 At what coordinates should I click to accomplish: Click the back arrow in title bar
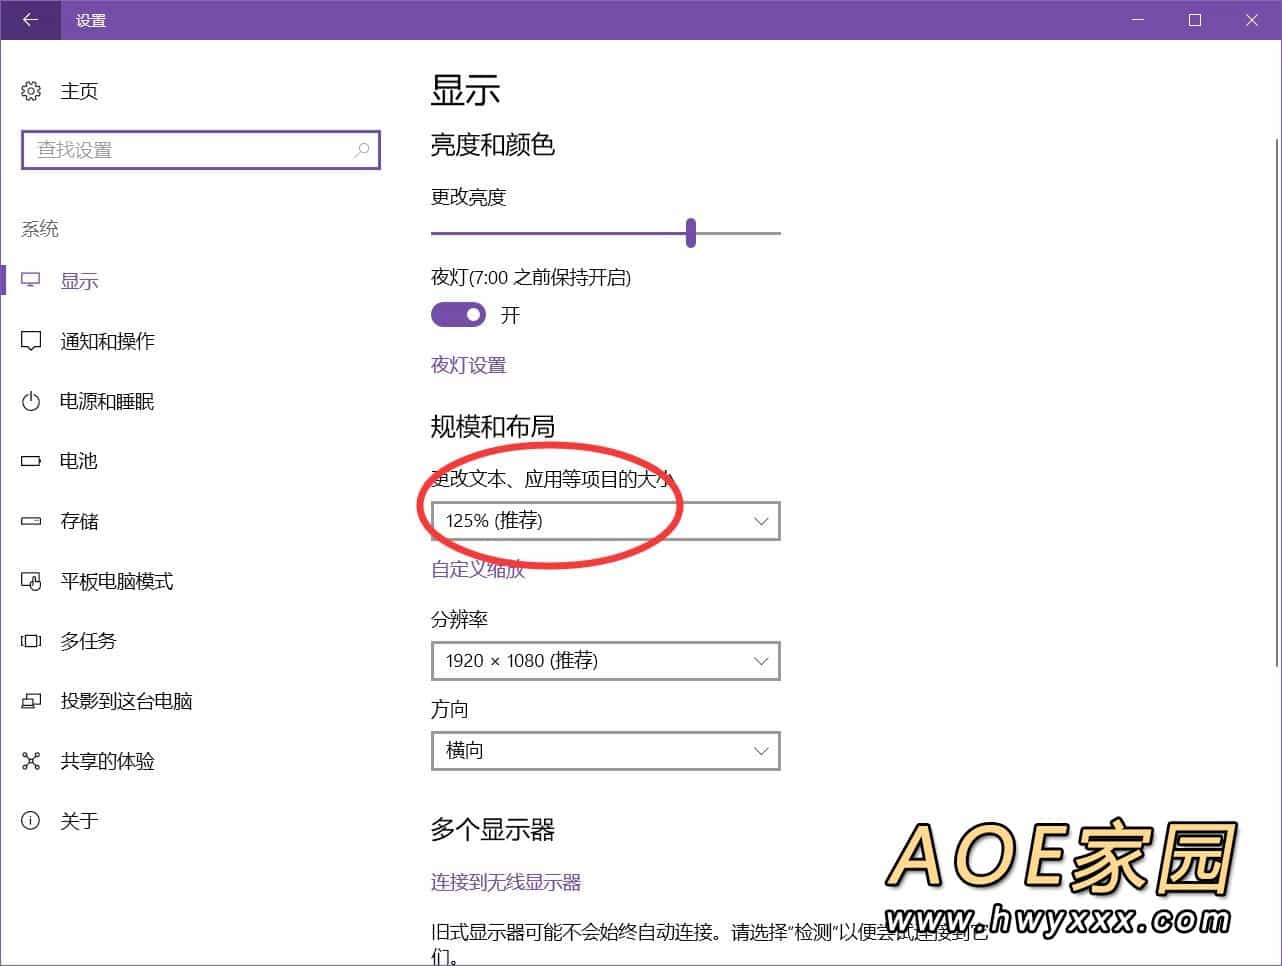tap(30, 20)
